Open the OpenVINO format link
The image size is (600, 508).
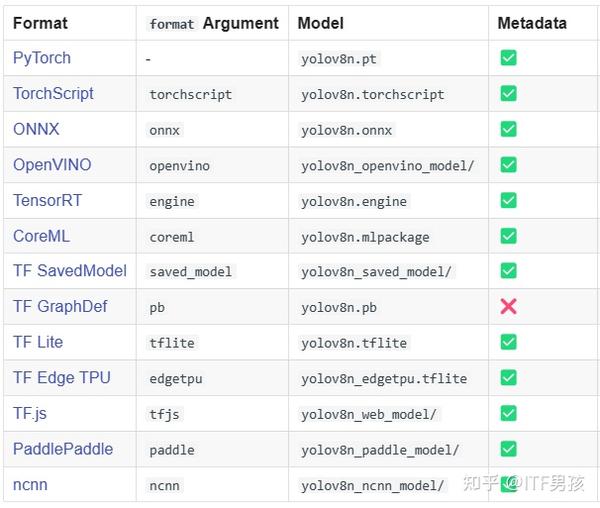pos(52,165)
